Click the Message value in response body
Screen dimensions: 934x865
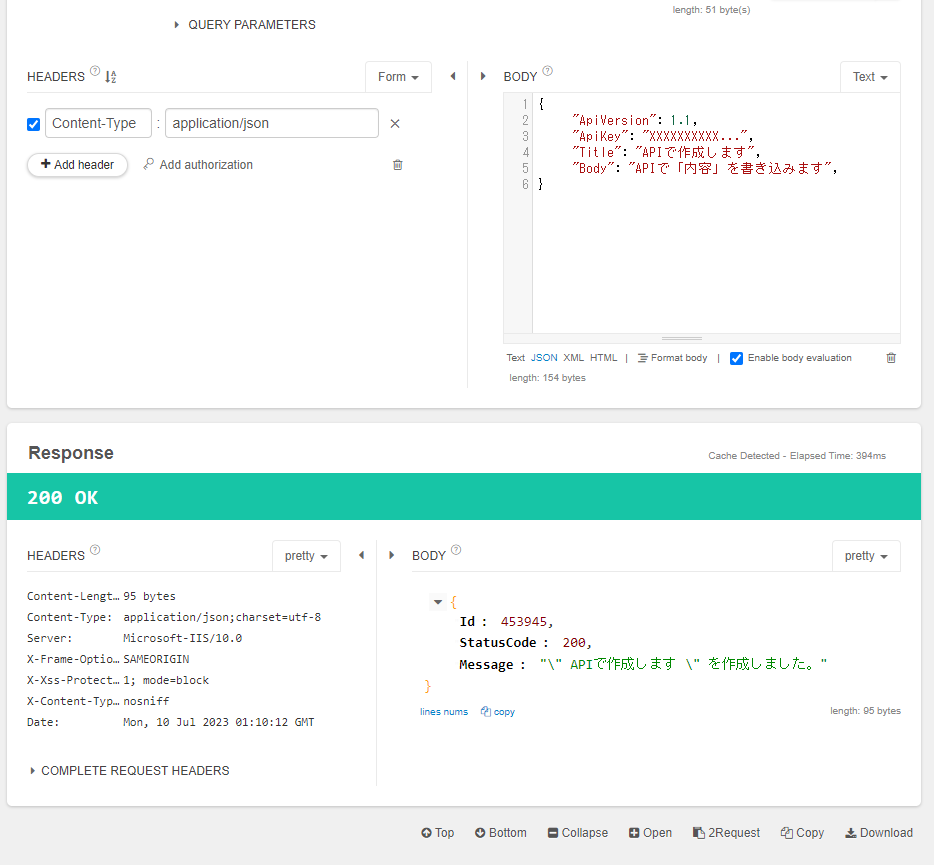[683, 664]
